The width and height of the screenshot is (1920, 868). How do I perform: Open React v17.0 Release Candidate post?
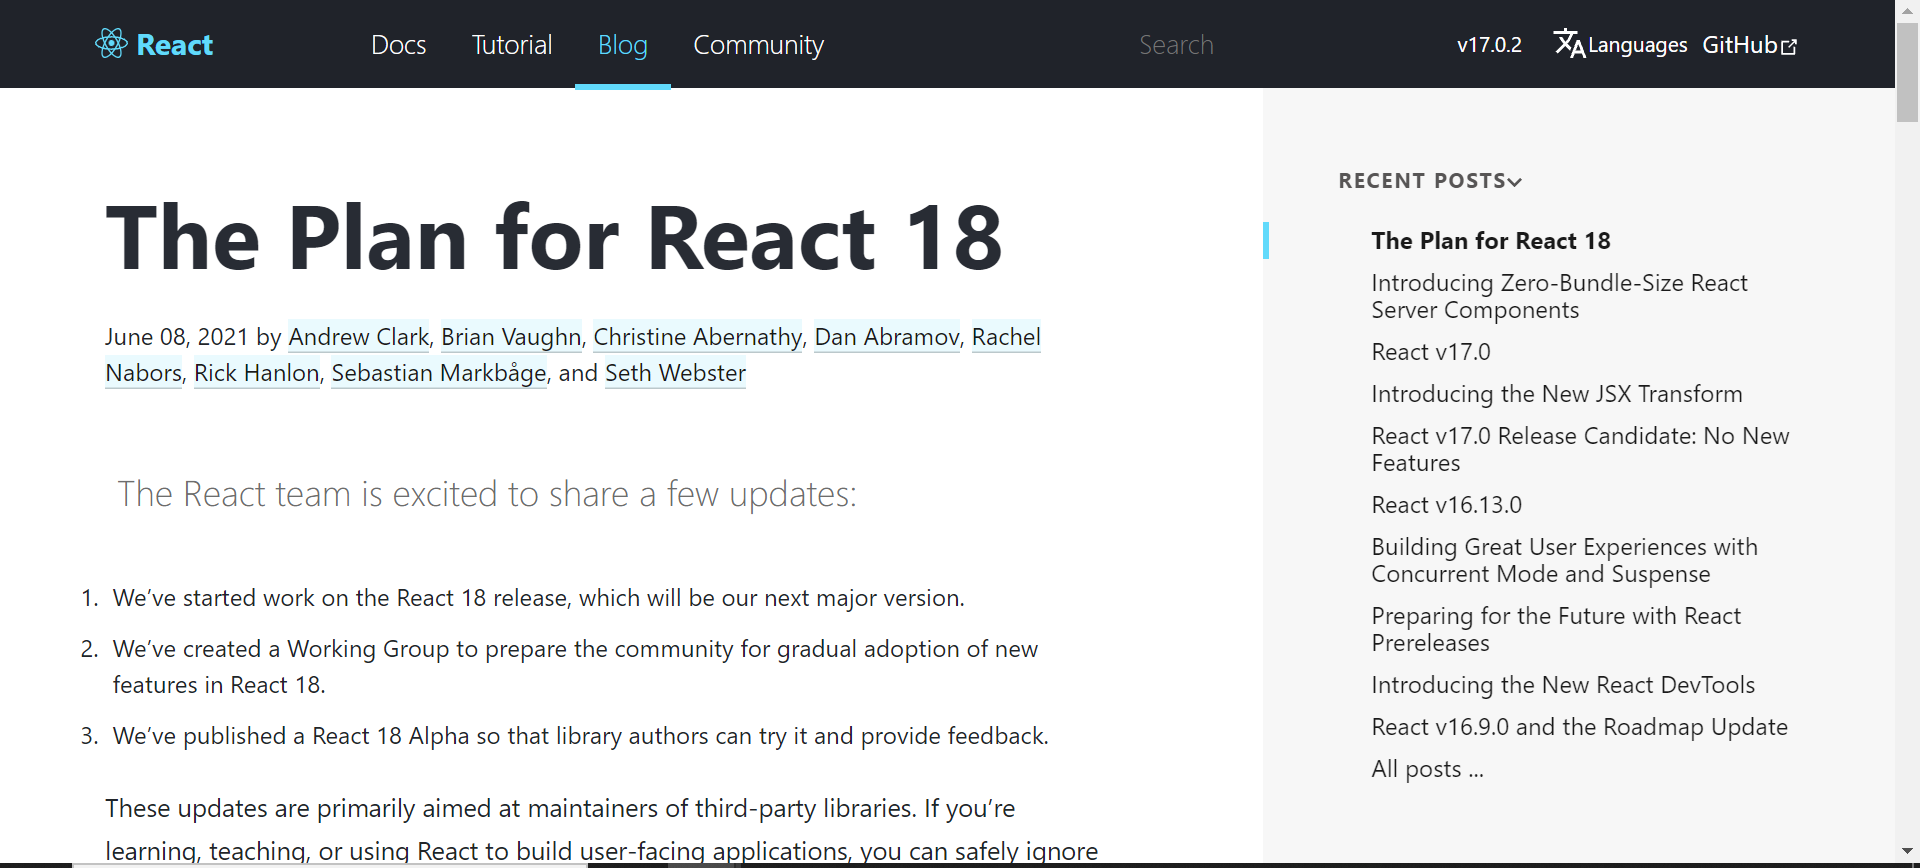click(1580, 449)
